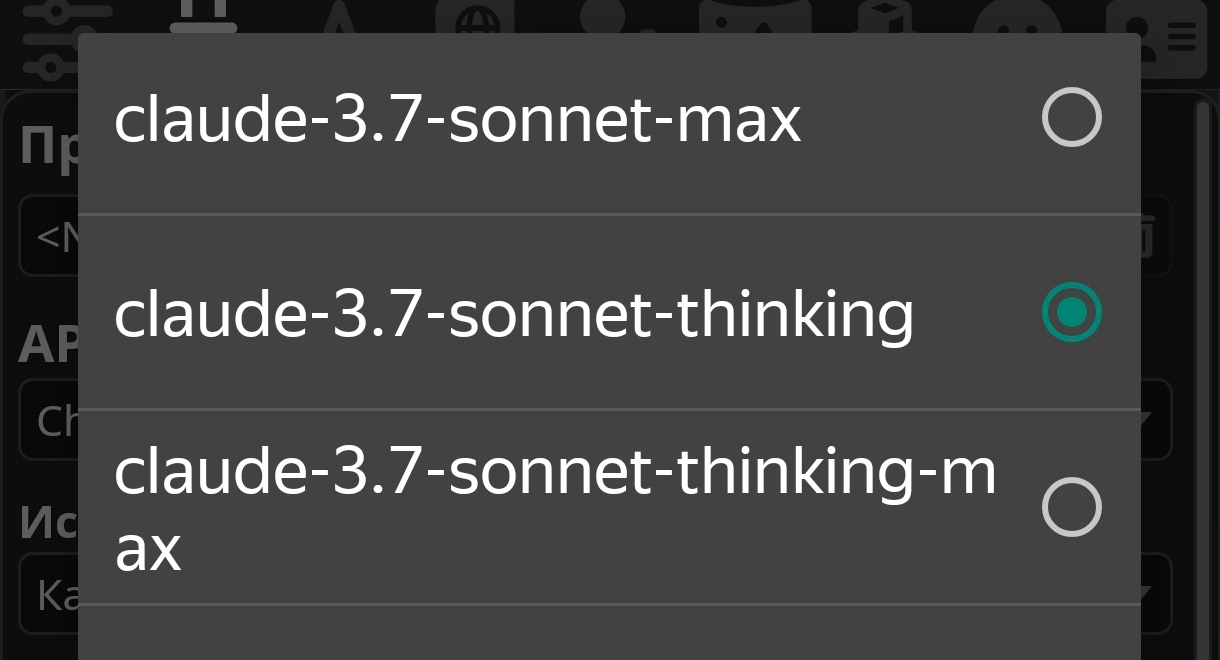Click the vertical scrollbar on the right edge

pyautogui.click(x=1203, y=380)
